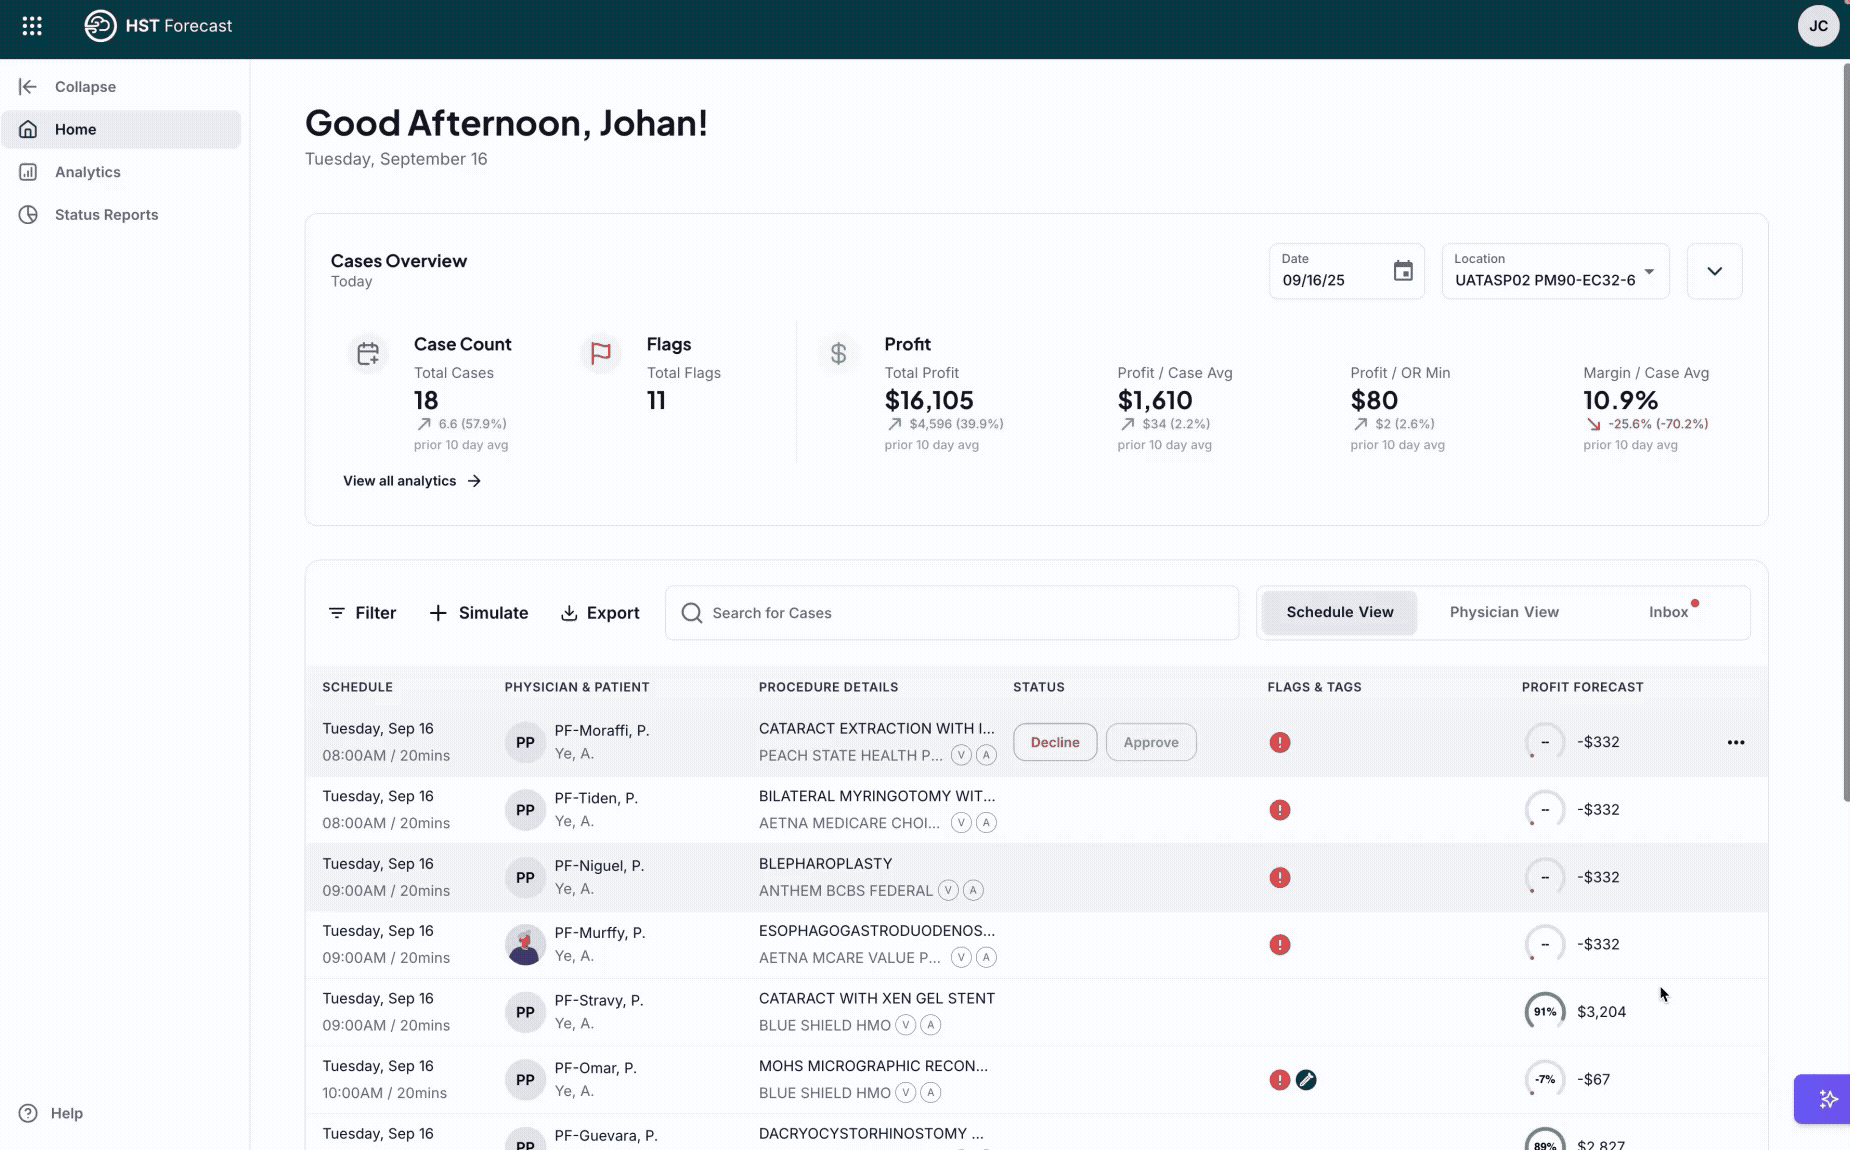Click the edit tag icon on PF-Omar row
The height and width of the screenshot is (1150, 1850).
1306,1080
